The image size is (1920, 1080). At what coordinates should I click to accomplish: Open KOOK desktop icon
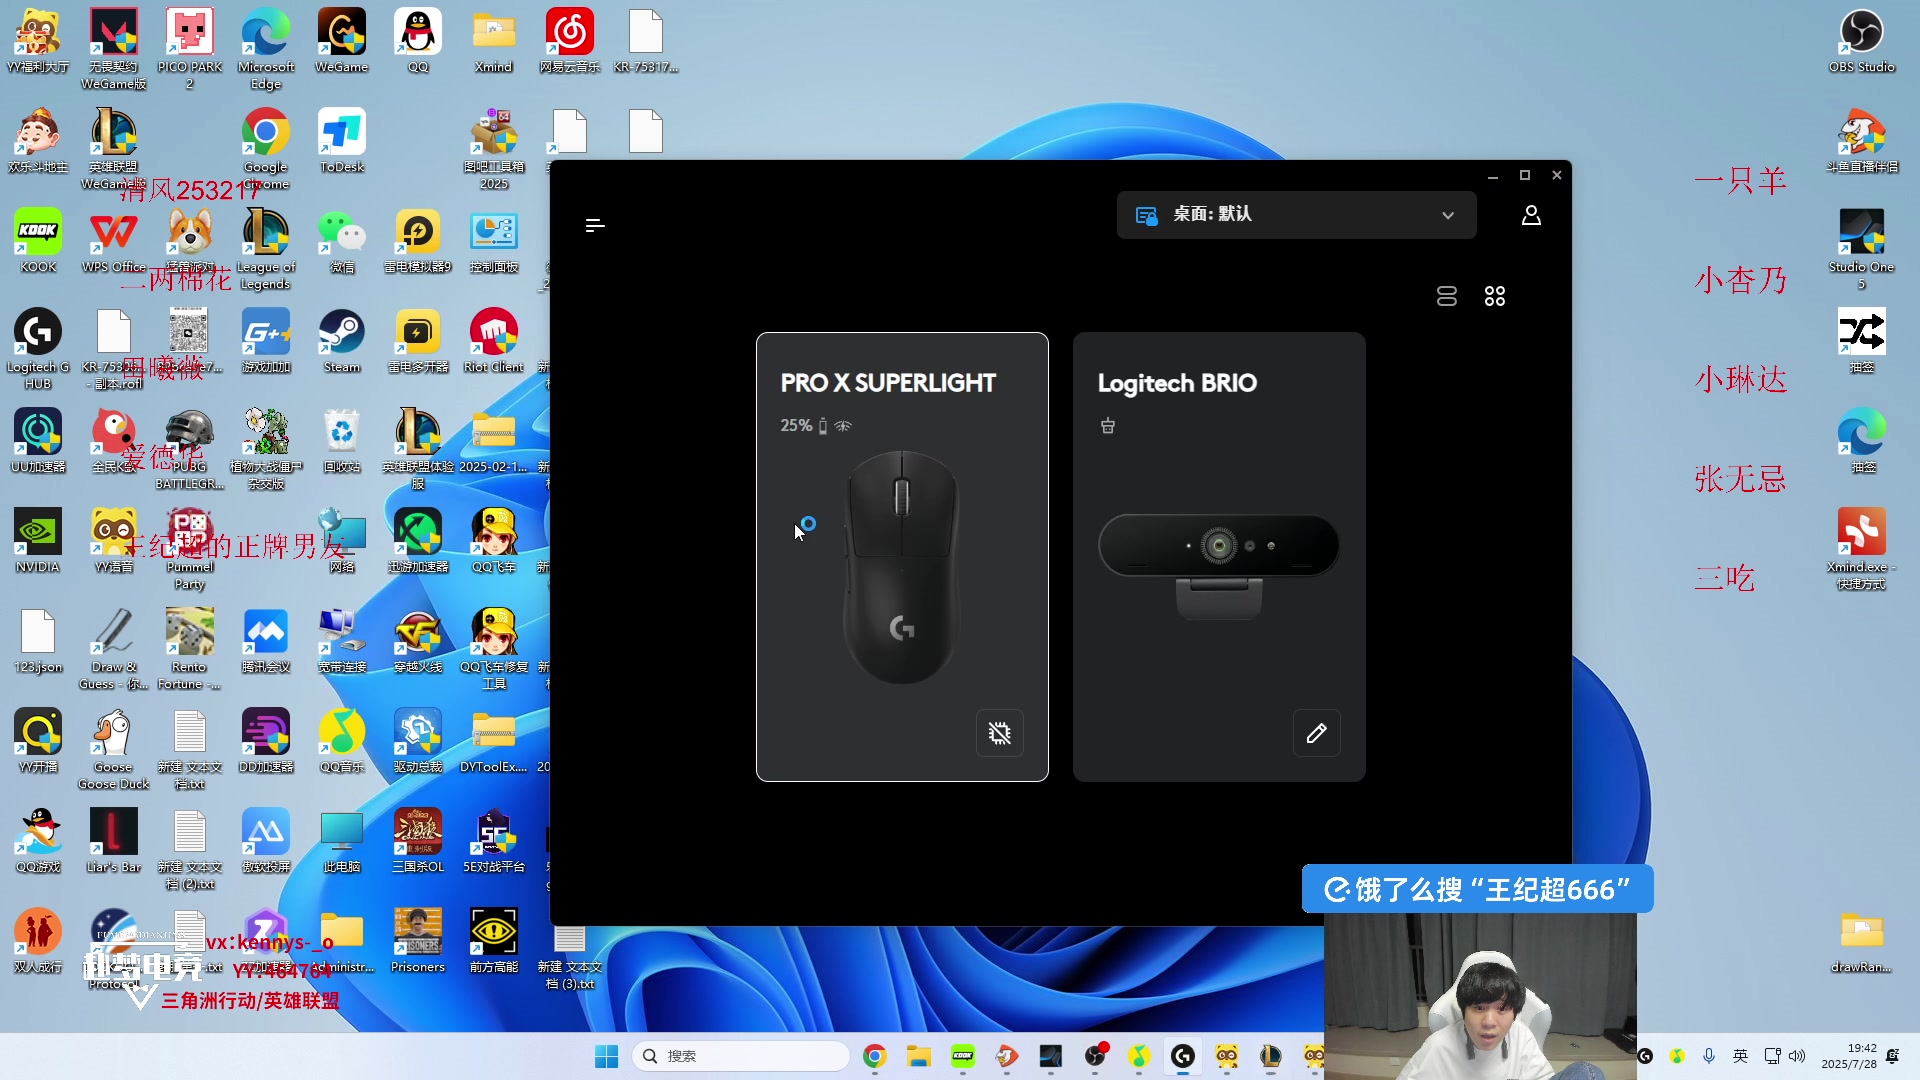[x=38, y=241]
